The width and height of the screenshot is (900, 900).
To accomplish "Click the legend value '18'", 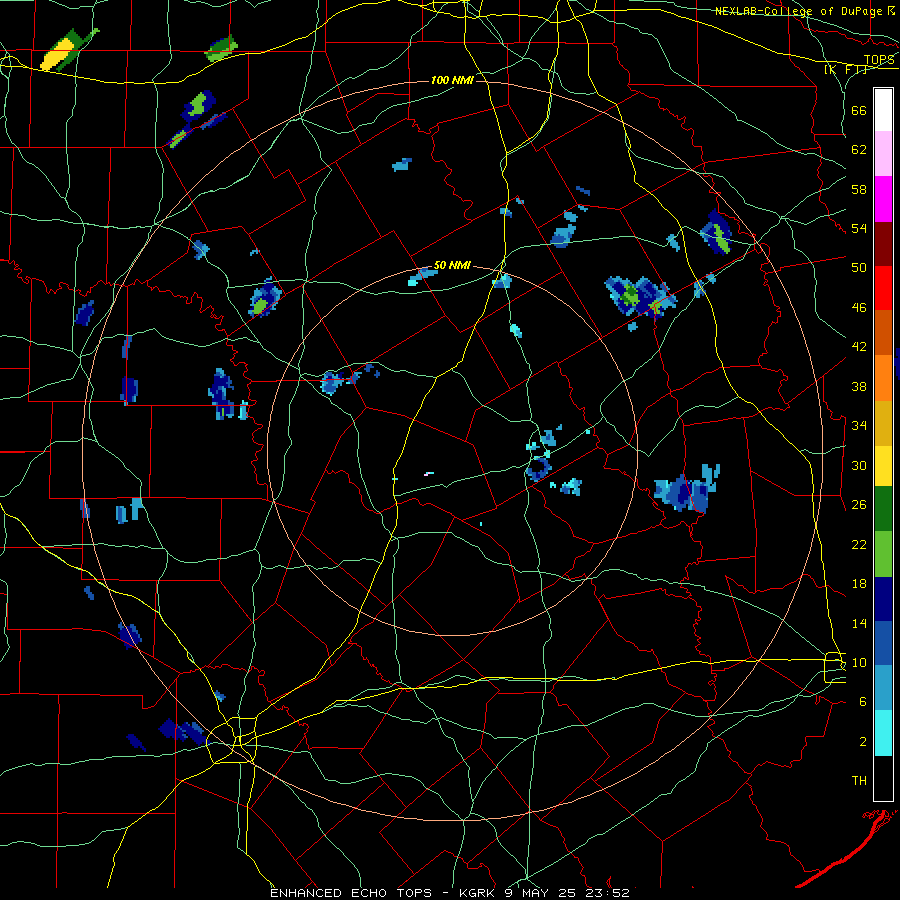I will pos(859,584).
